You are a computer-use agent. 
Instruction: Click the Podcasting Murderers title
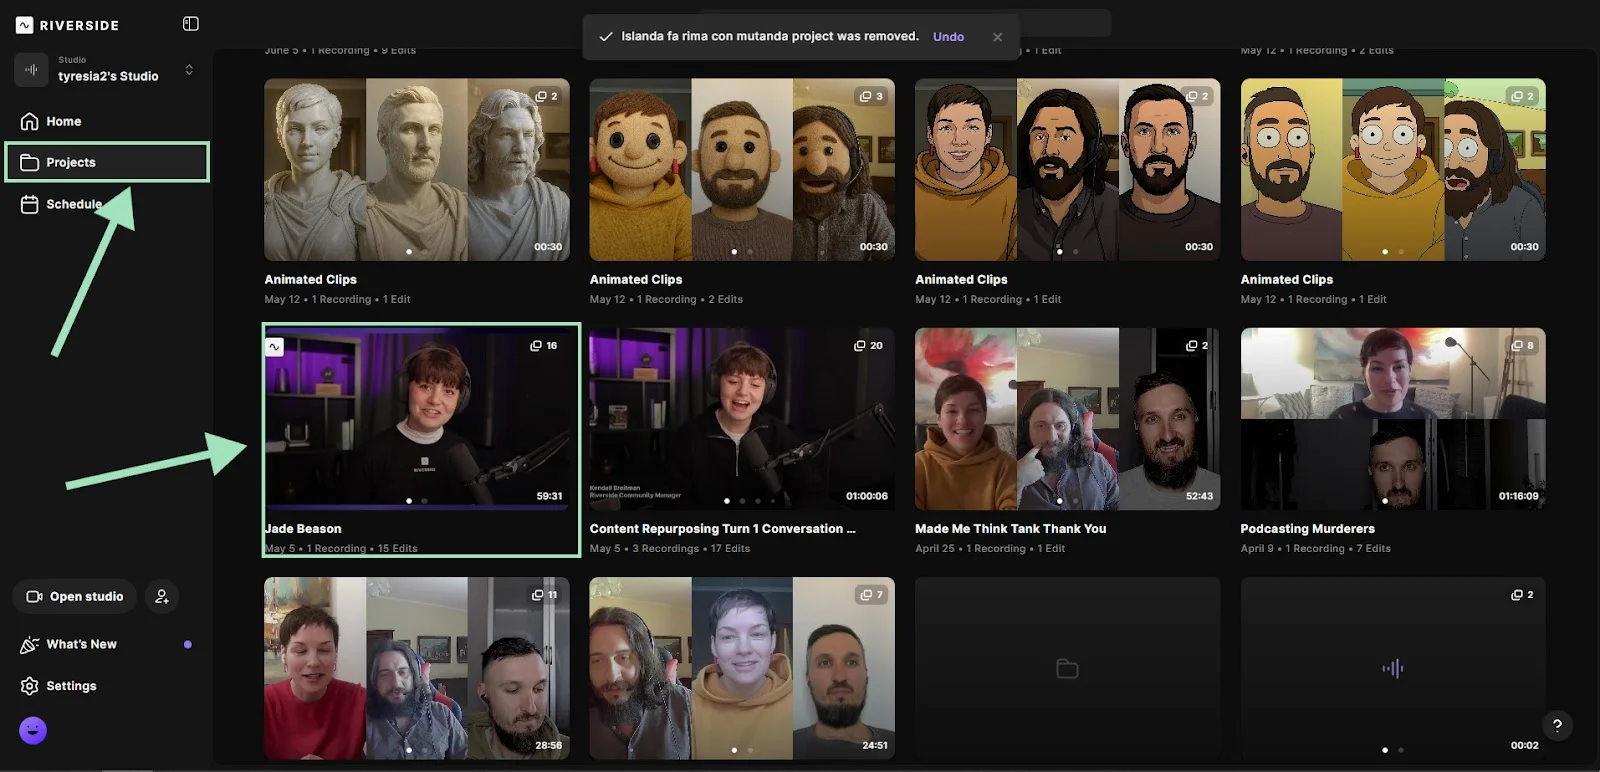click(1307, 529)
